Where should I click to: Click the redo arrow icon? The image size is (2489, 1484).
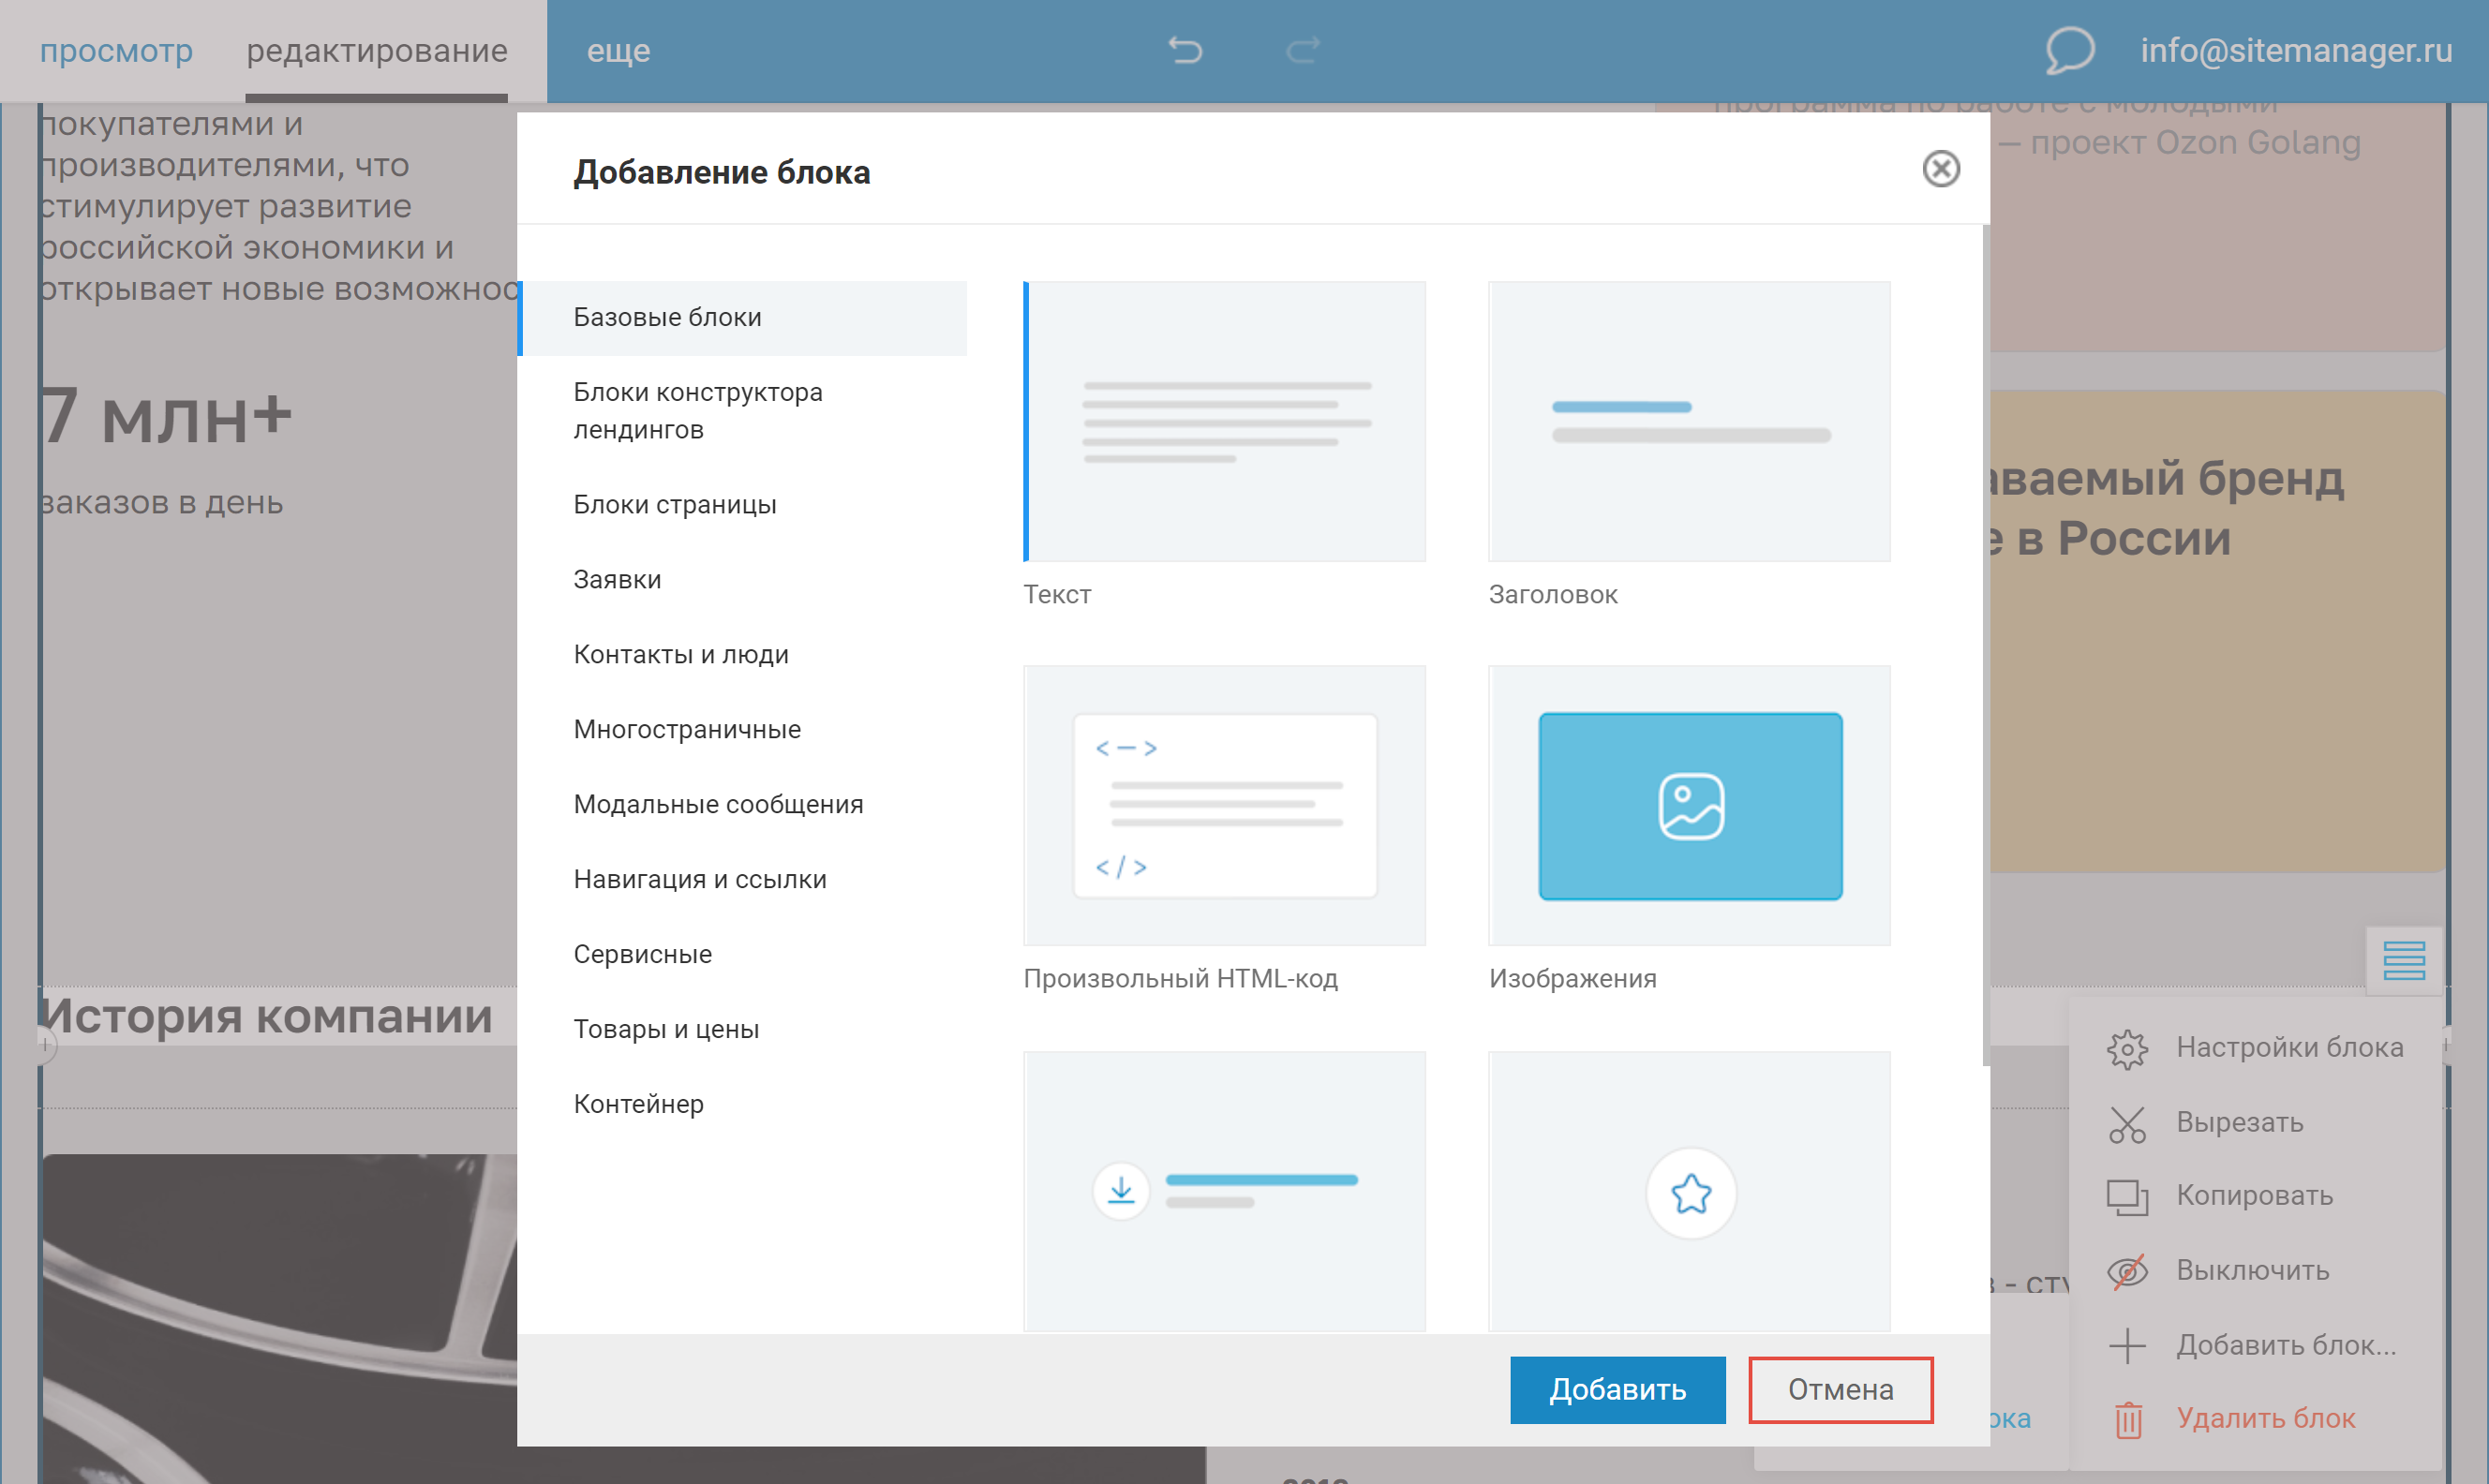coord(1302,50)
